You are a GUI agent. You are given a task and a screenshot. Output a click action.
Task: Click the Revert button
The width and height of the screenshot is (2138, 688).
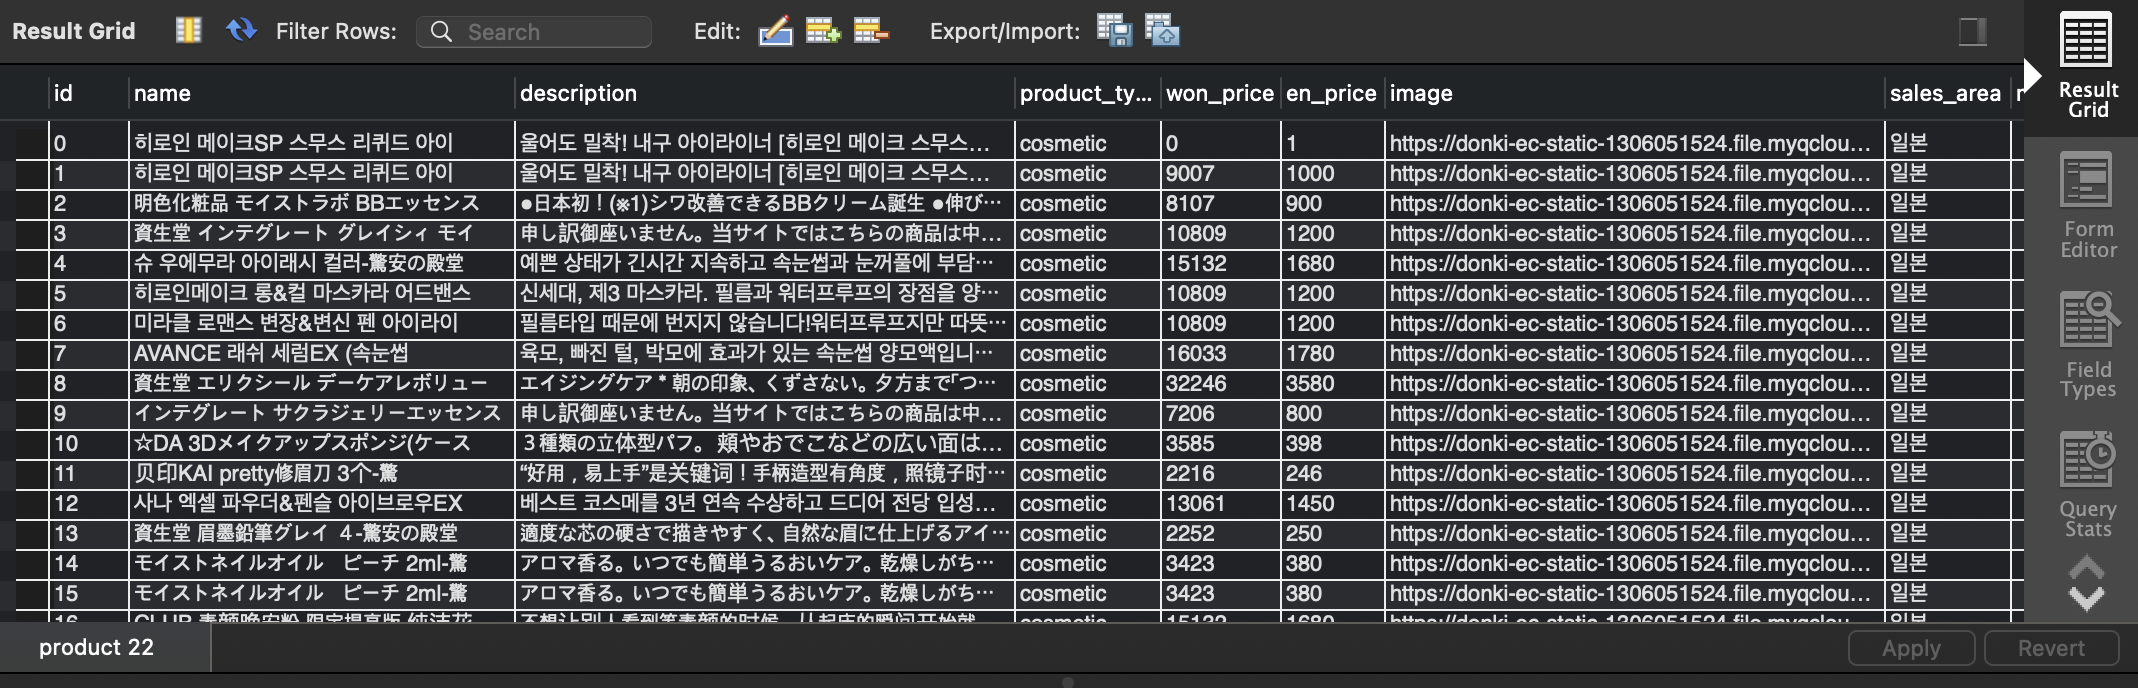tap(2051, 648)
